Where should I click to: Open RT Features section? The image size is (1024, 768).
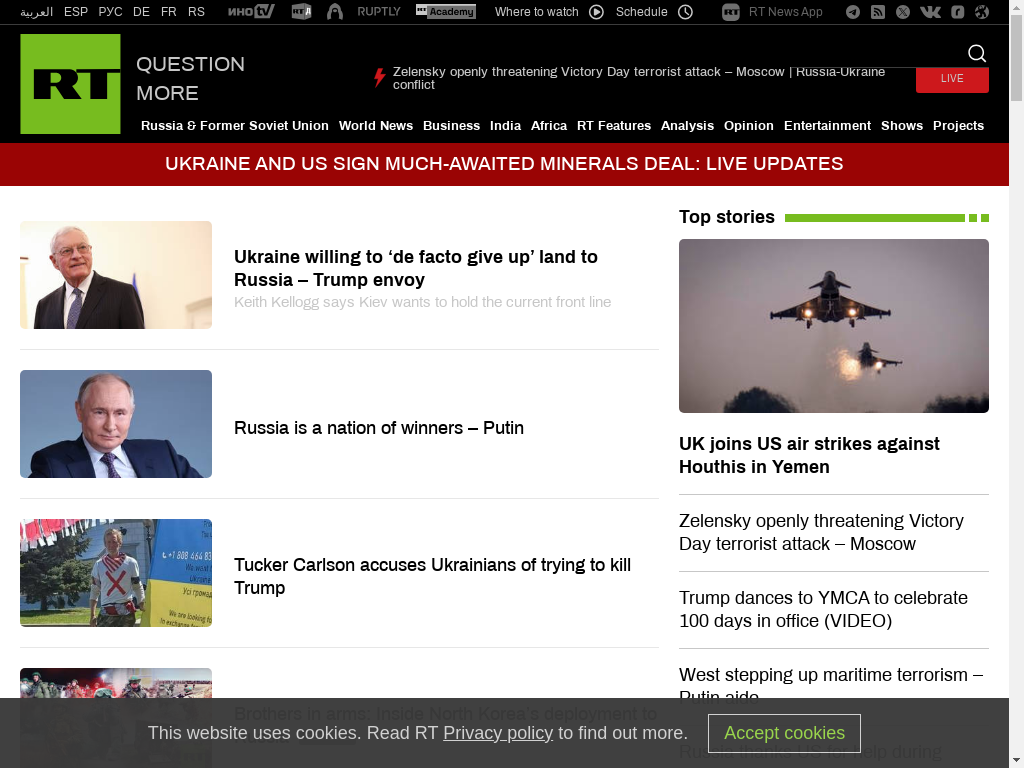(x=614, y=125)
